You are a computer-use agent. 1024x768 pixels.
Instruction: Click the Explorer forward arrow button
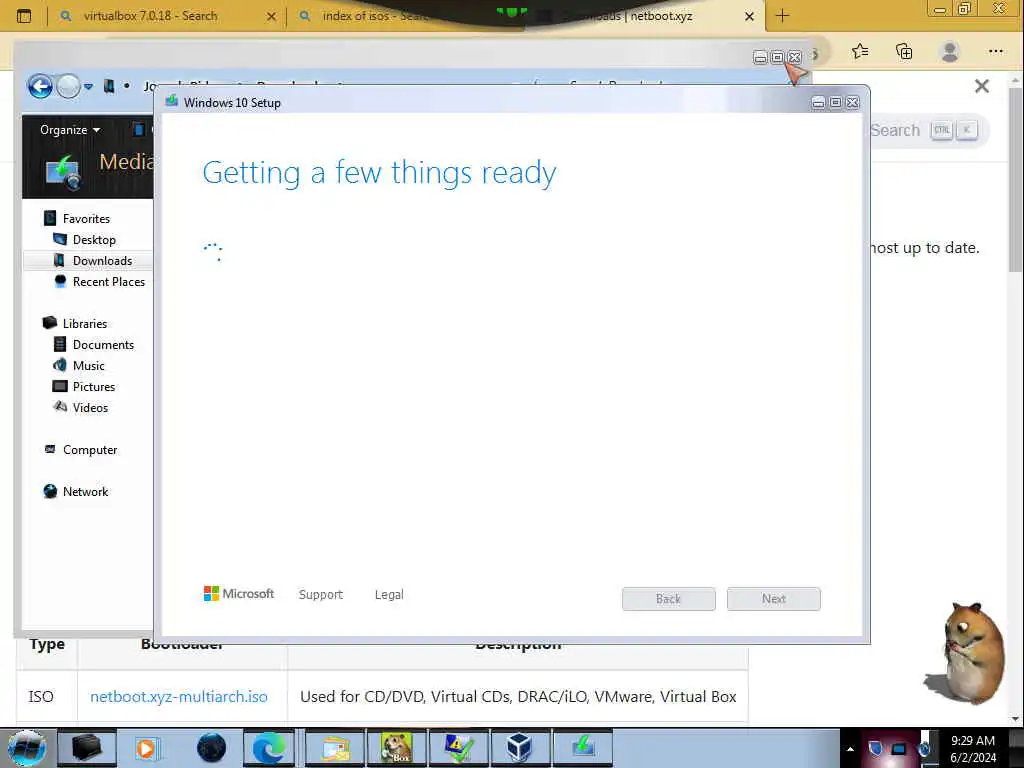tap(69, 86)
